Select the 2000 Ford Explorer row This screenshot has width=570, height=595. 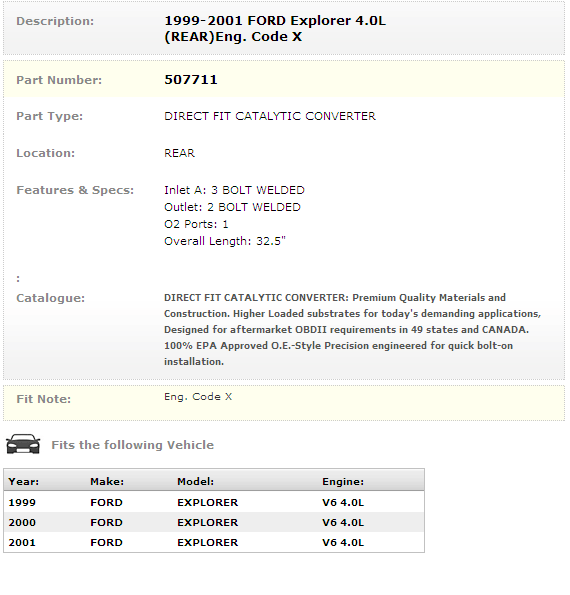[214, 523]
